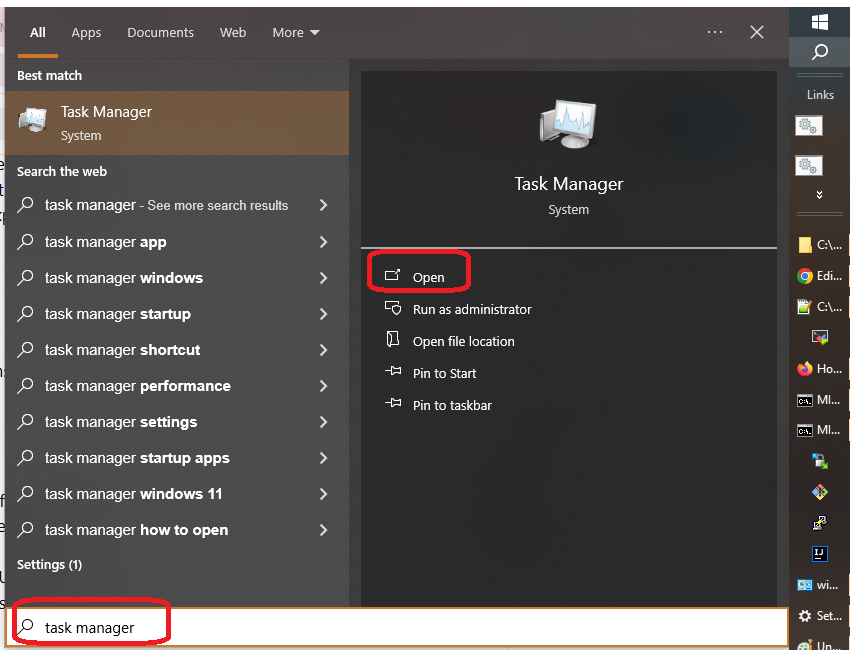Expand the Links toolbar overflow chevron
850x650 pixels.
(819, 195)
